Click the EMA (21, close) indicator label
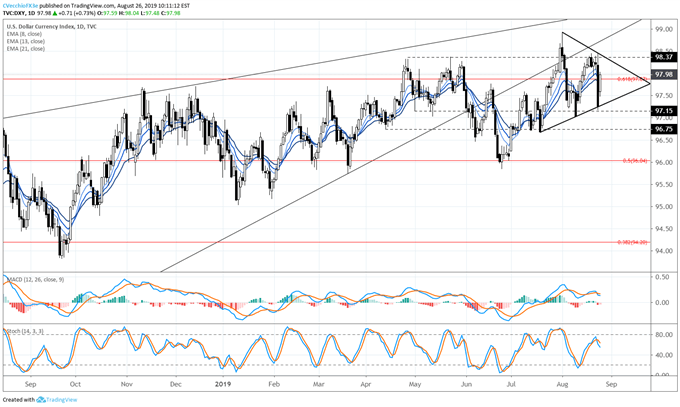Screen dimensions: 680x407 click(26, 49)
